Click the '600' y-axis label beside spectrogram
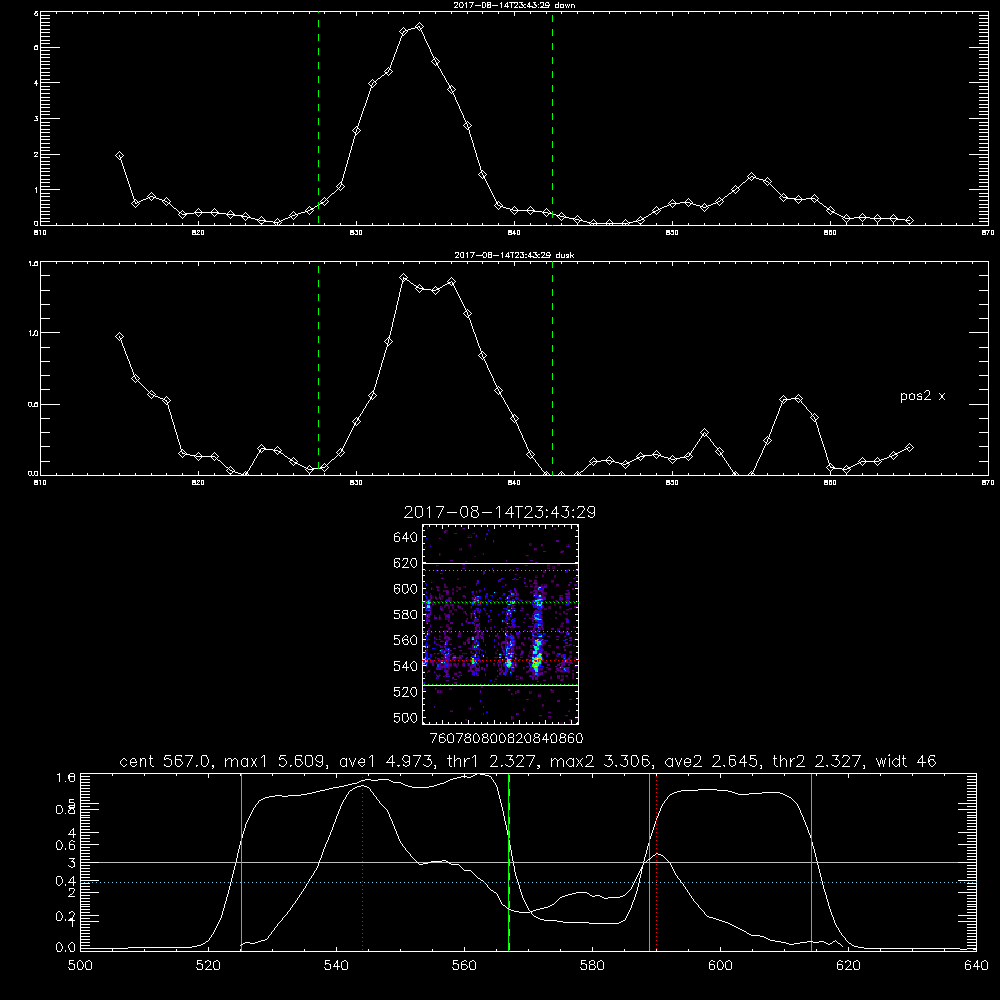 pyautogui.click(x=406, y=589)
